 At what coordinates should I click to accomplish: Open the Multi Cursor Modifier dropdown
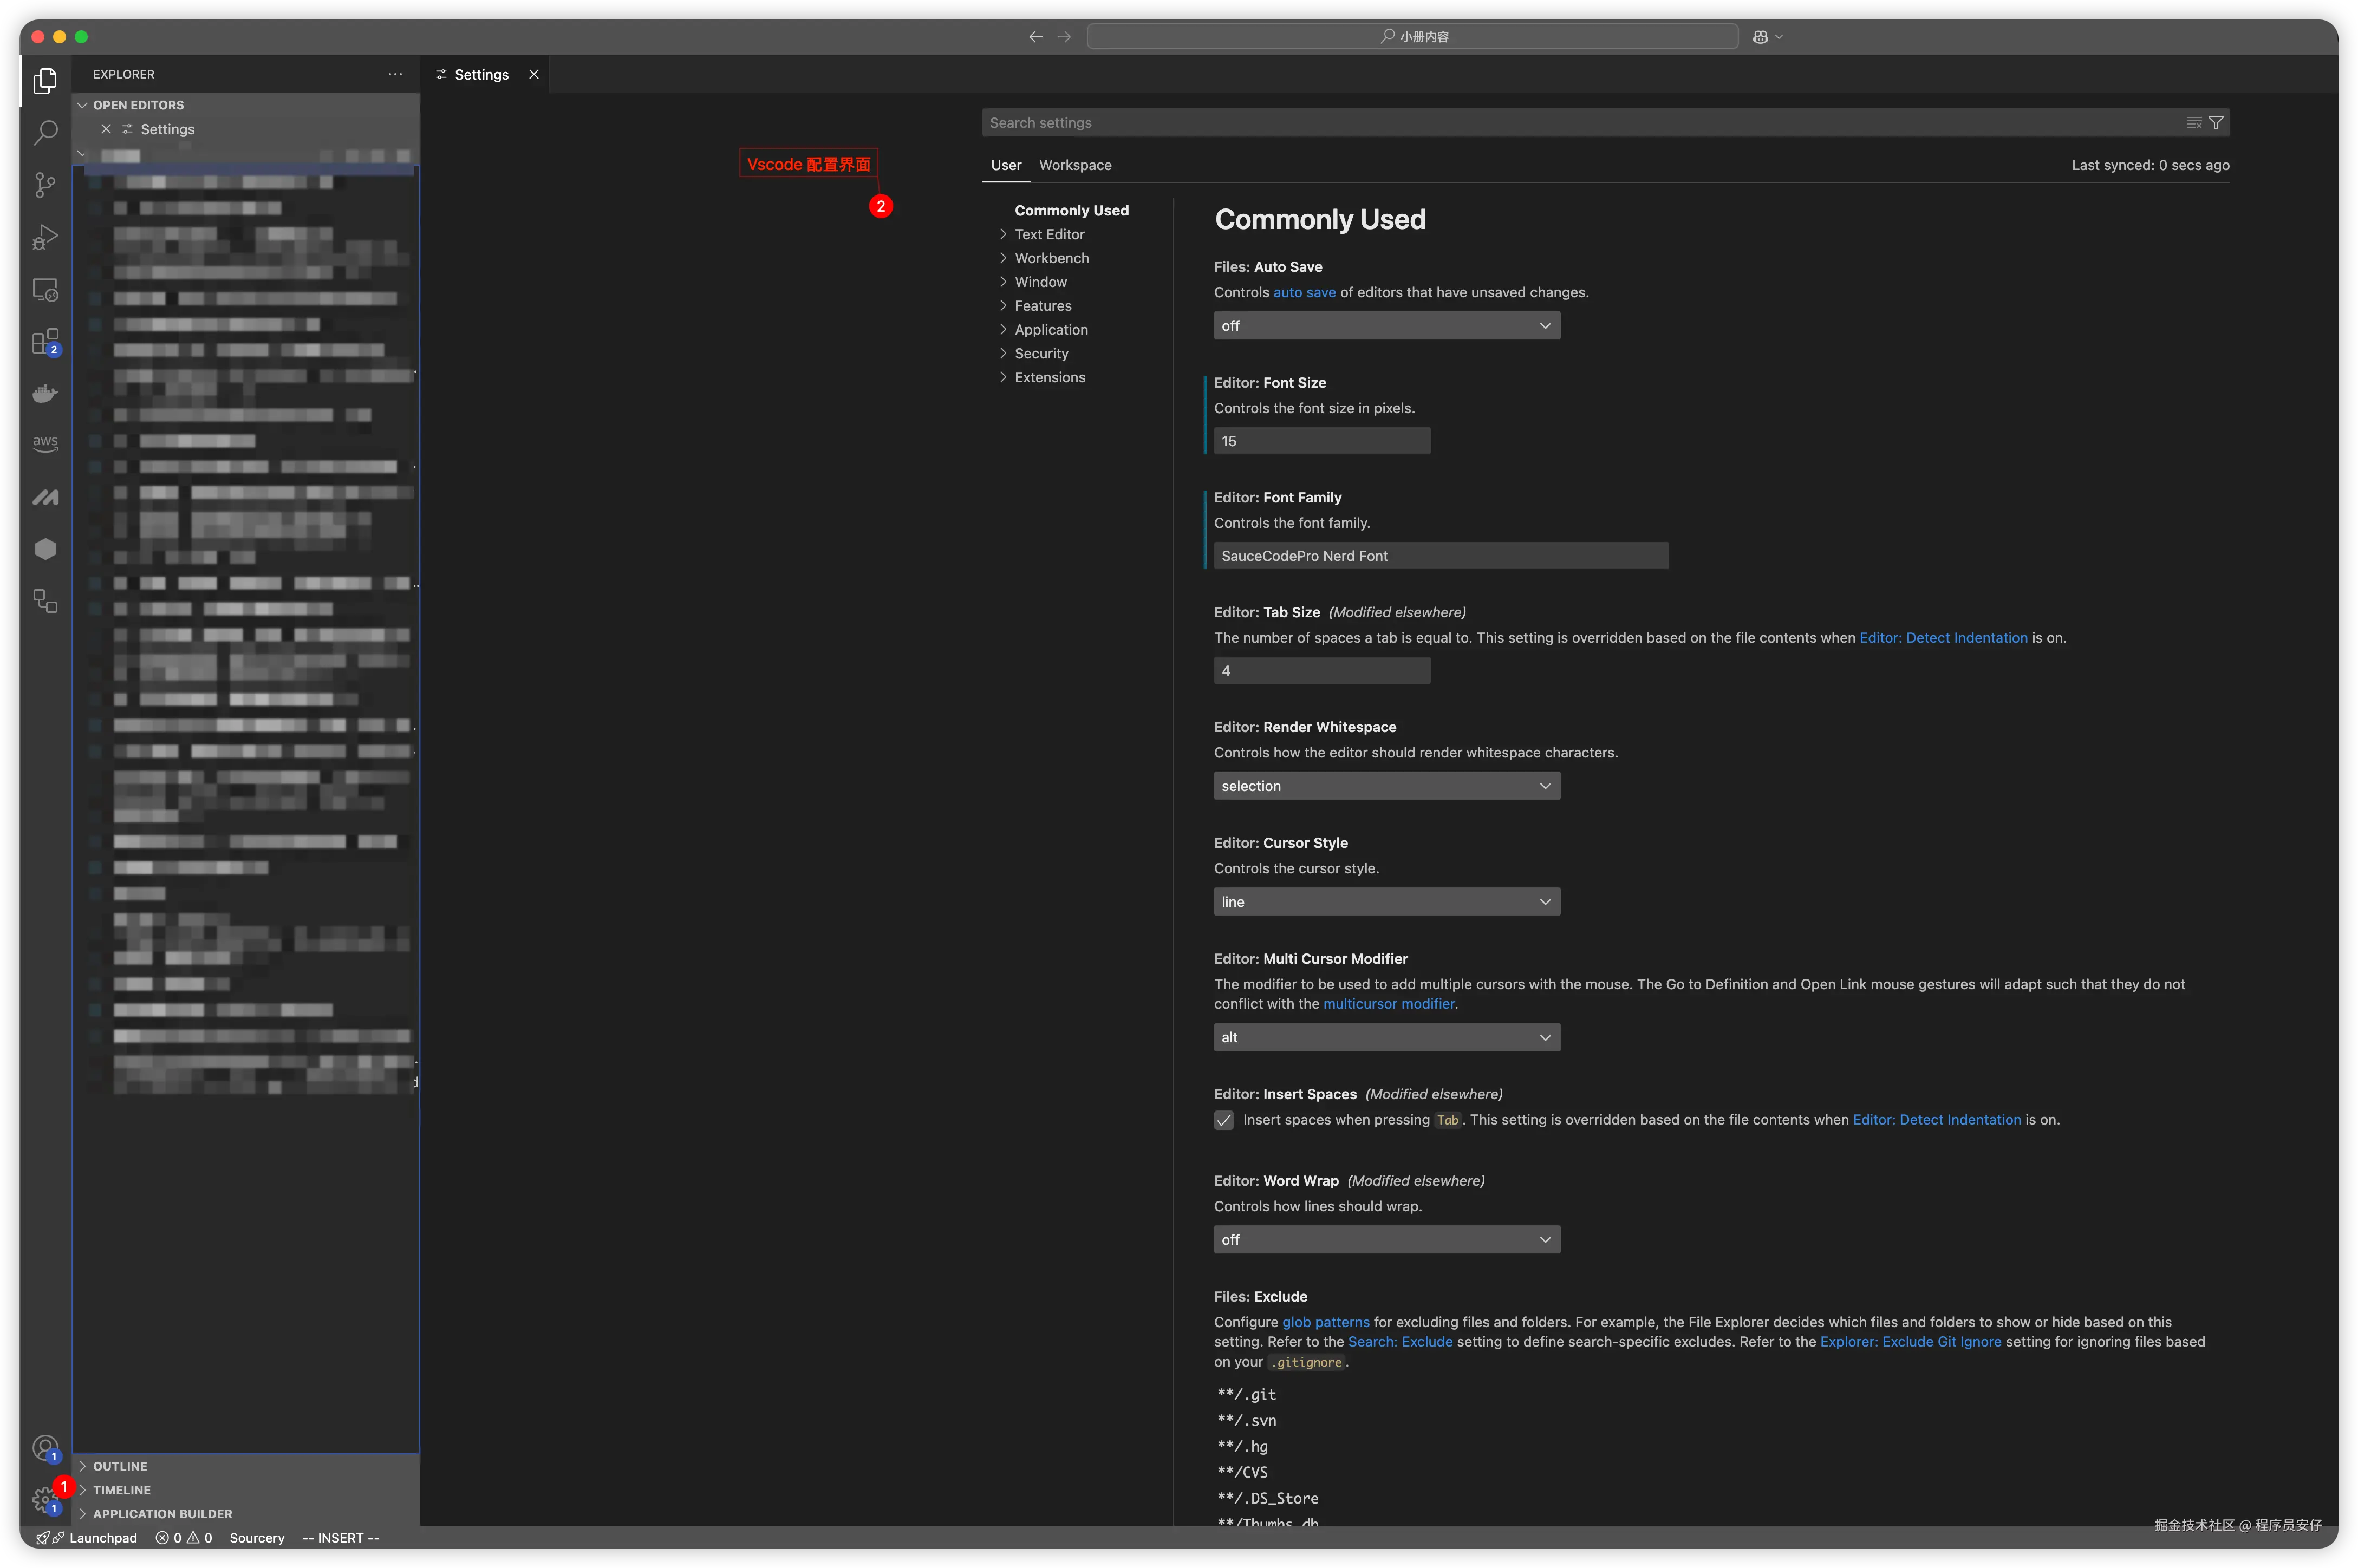1386,1038
